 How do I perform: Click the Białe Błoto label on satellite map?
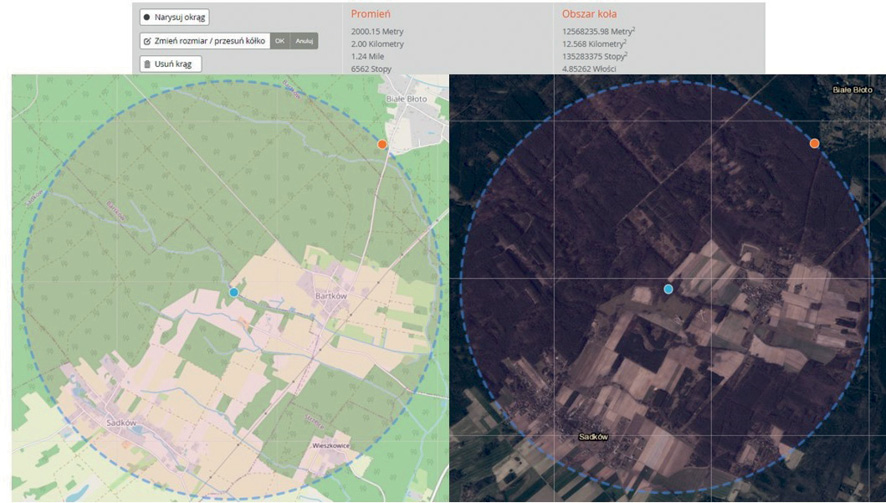click(853, 90)
